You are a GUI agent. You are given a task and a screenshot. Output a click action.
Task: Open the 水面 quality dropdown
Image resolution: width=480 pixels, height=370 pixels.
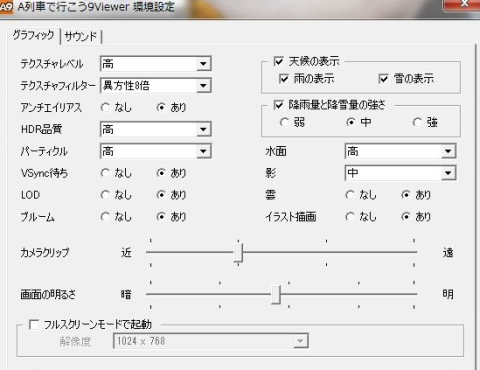click(x=400, y=151)
